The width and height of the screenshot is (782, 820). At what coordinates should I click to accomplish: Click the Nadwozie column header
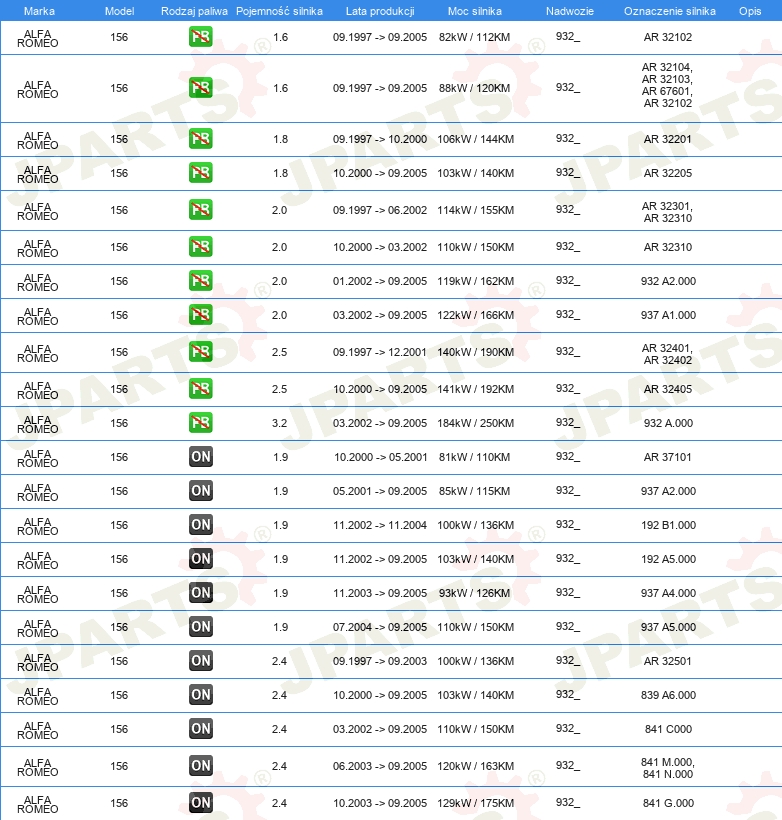[570, 11]
